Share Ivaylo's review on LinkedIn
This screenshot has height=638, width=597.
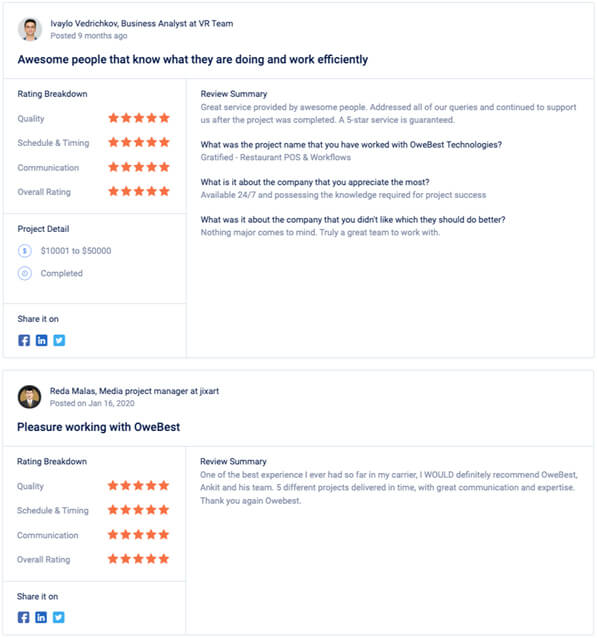coord(42,340)
